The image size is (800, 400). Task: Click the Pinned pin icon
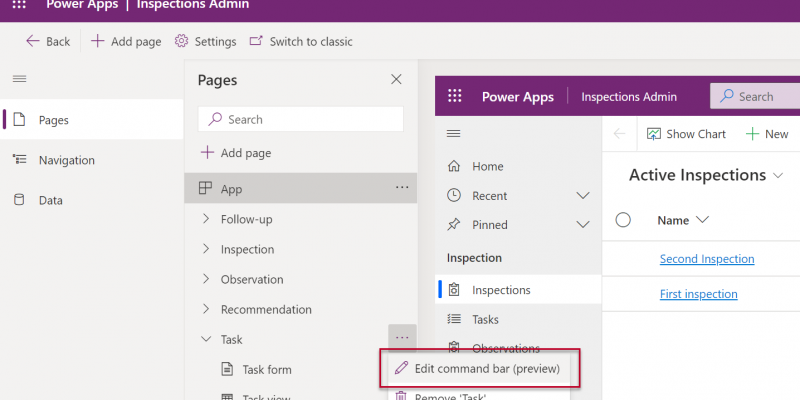[x=454, y=224]
